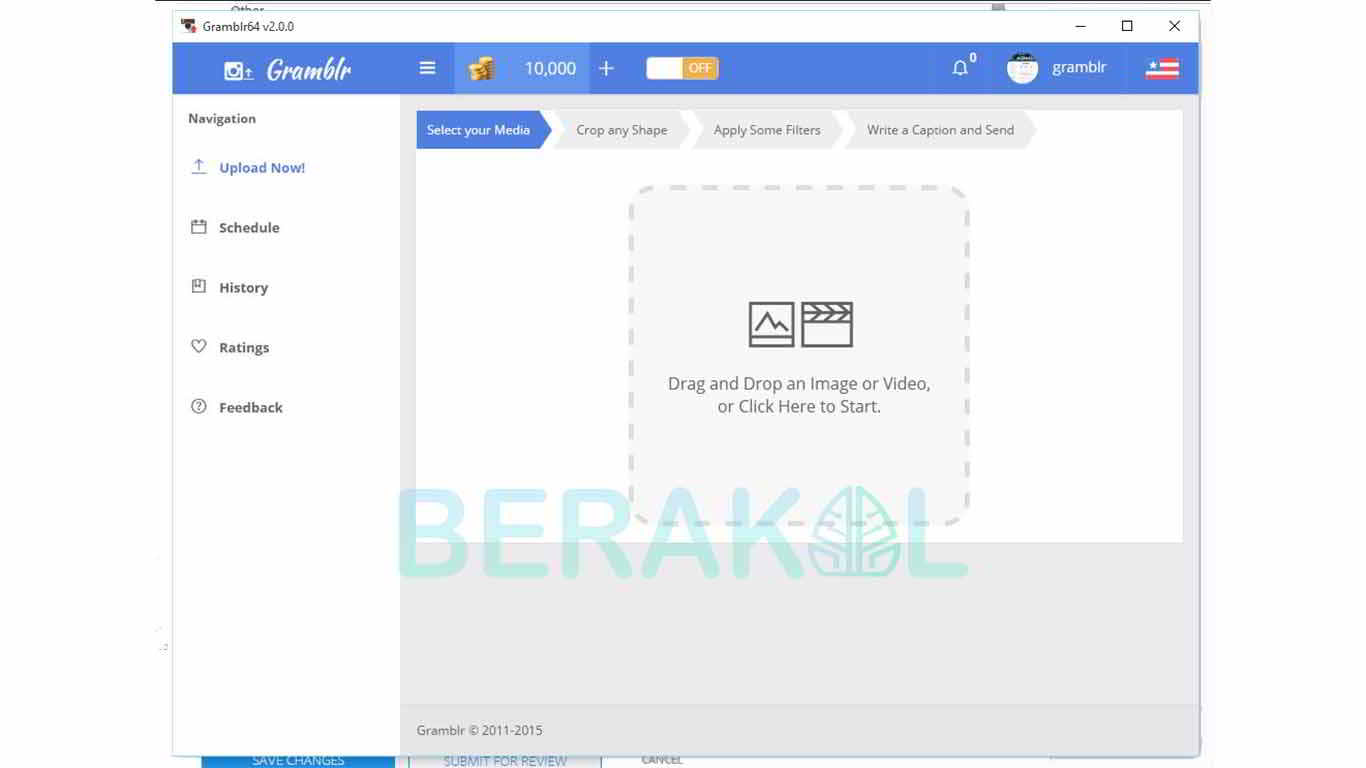1366x768 pixels.
Task: Select the Write a Caption and Send step
Action: pyautogui.click(x=939, y=130)
